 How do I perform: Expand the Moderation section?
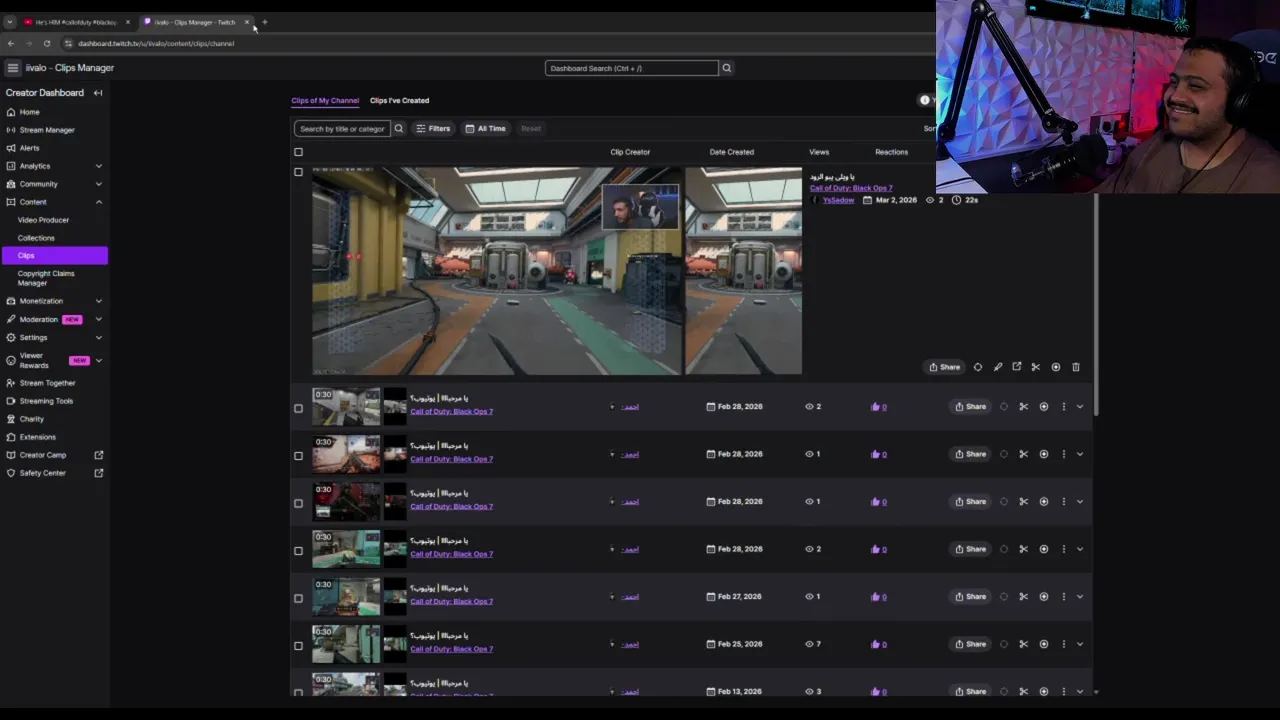point(98,319)
